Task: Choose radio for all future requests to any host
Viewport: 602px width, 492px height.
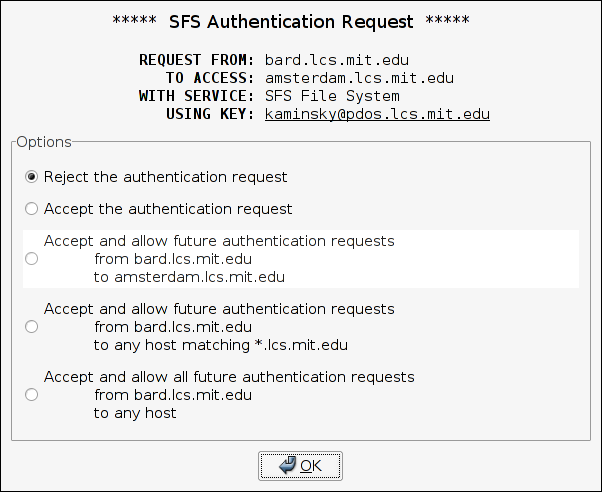Action: tap(32, 395)
